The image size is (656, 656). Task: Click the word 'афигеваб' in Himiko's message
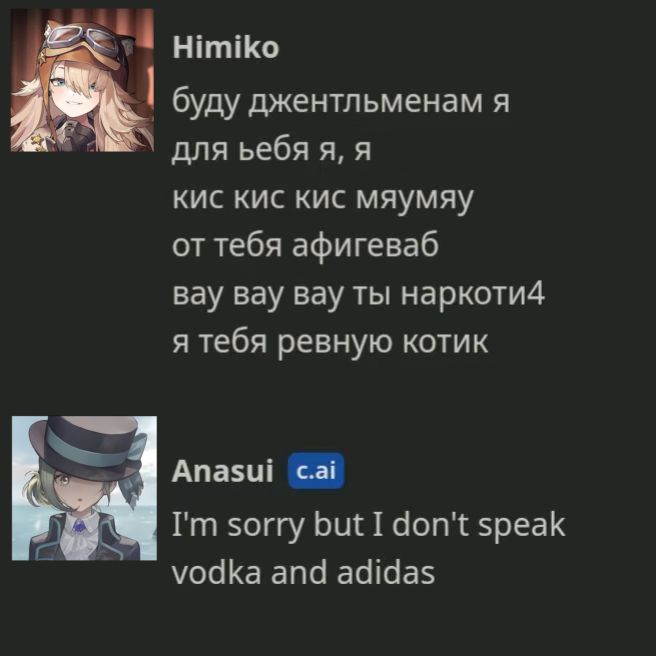tap(365, 246)
